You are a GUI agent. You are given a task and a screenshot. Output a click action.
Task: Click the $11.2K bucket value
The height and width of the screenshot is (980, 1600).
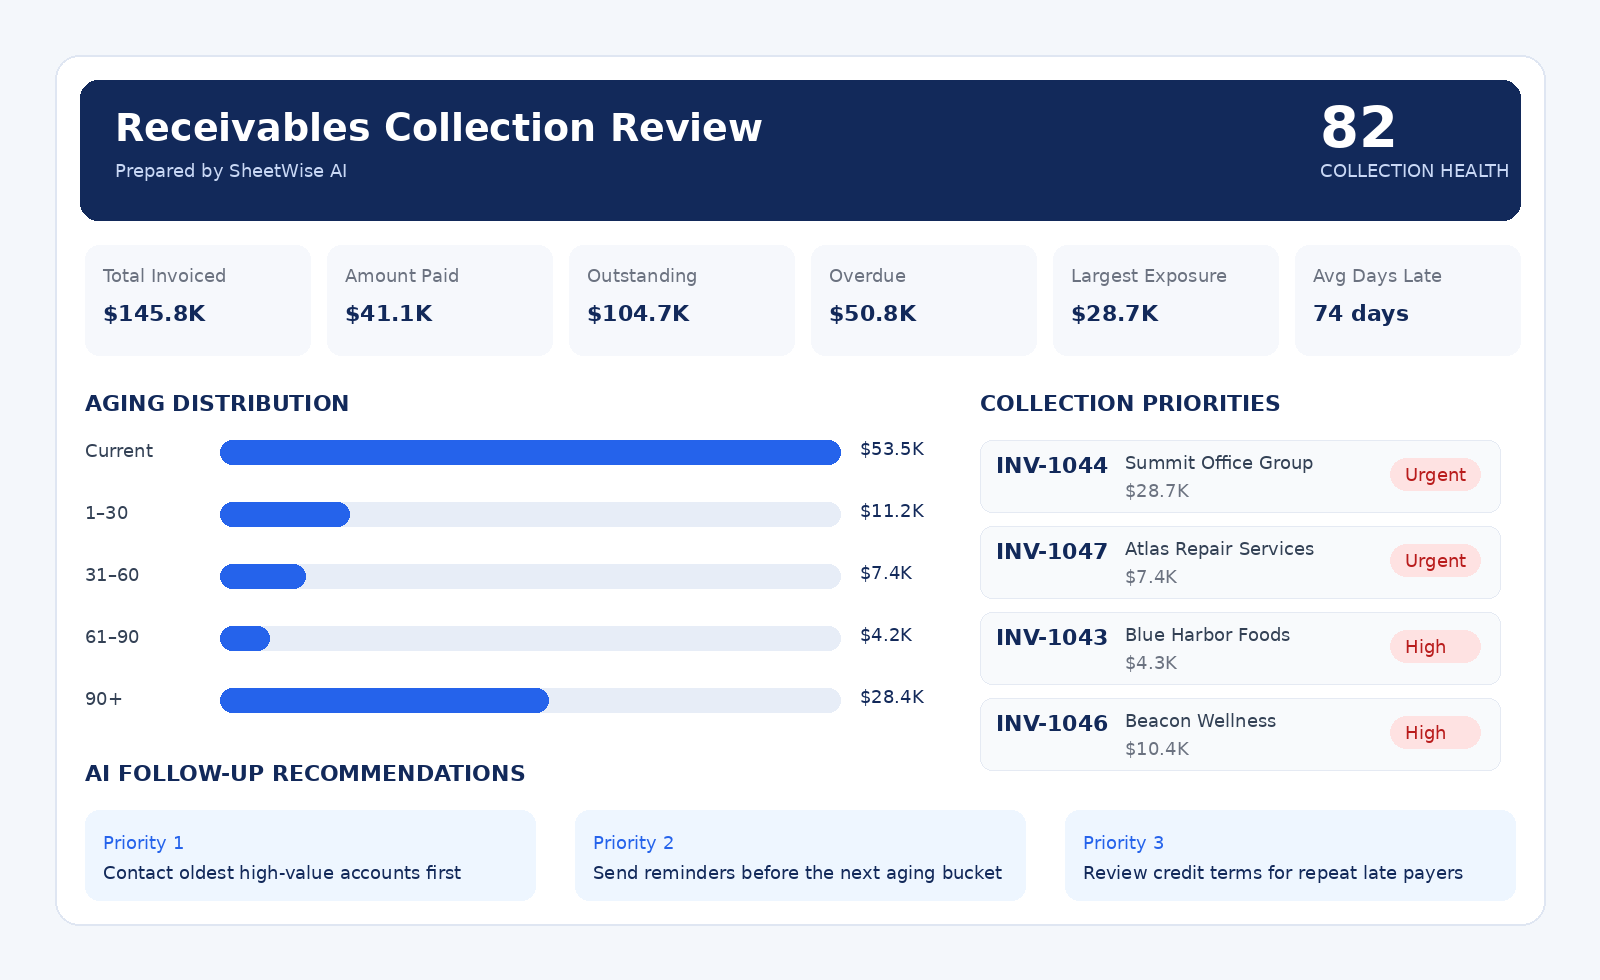892,511
